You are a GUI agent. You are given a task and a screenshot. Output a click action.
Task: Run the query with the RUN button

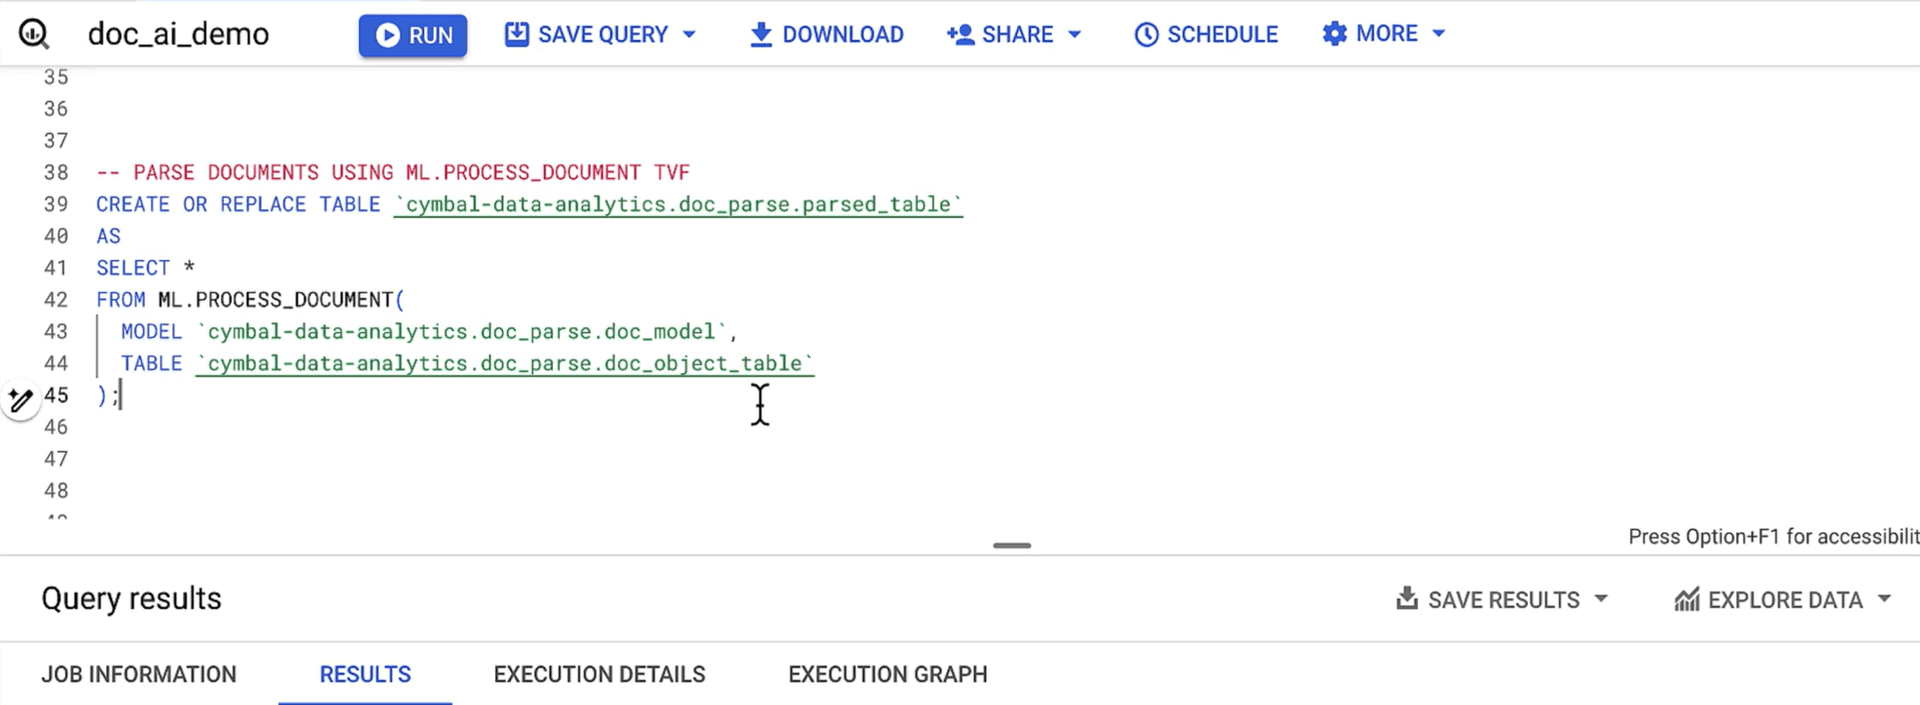413,35
